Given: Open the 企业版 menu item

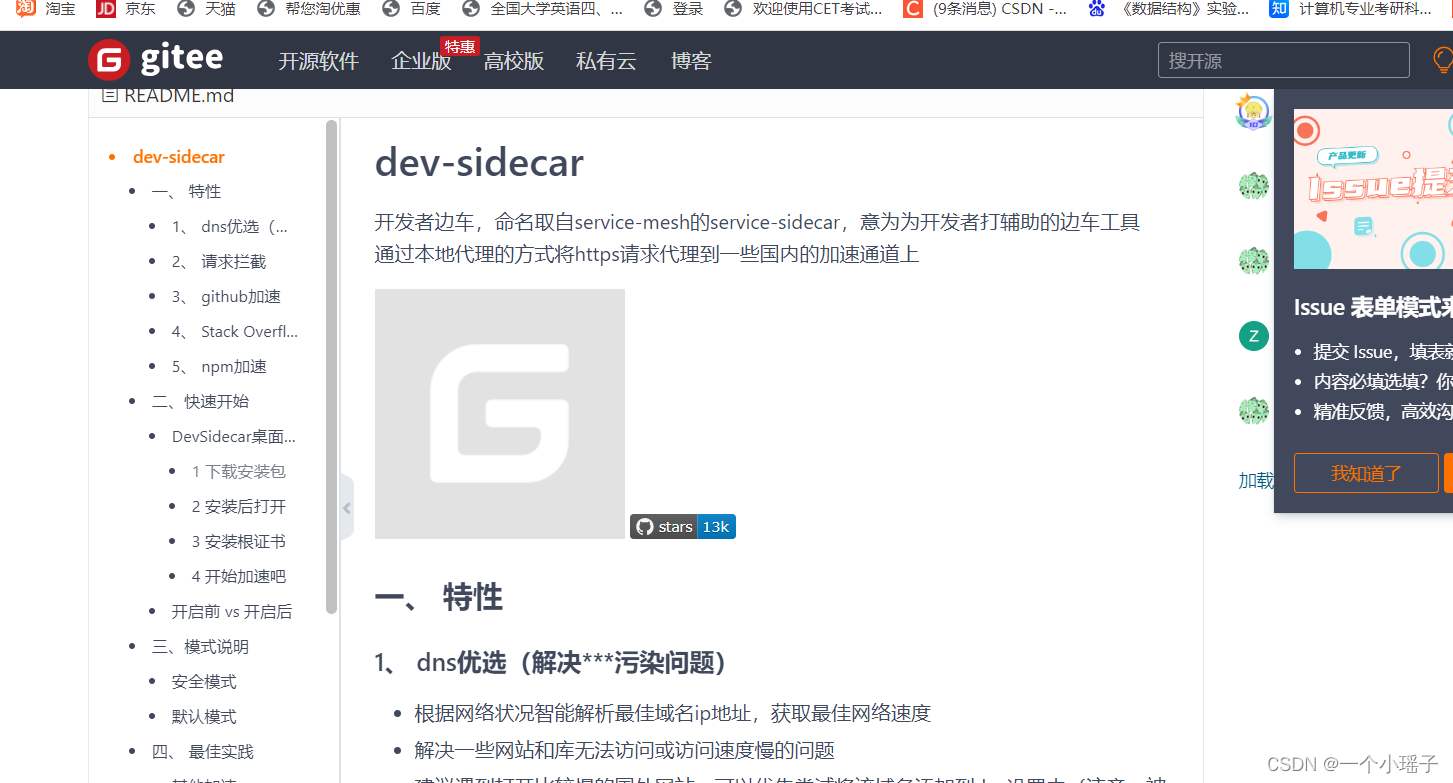Looking at the screenshot, I should [x=420, y=61].
